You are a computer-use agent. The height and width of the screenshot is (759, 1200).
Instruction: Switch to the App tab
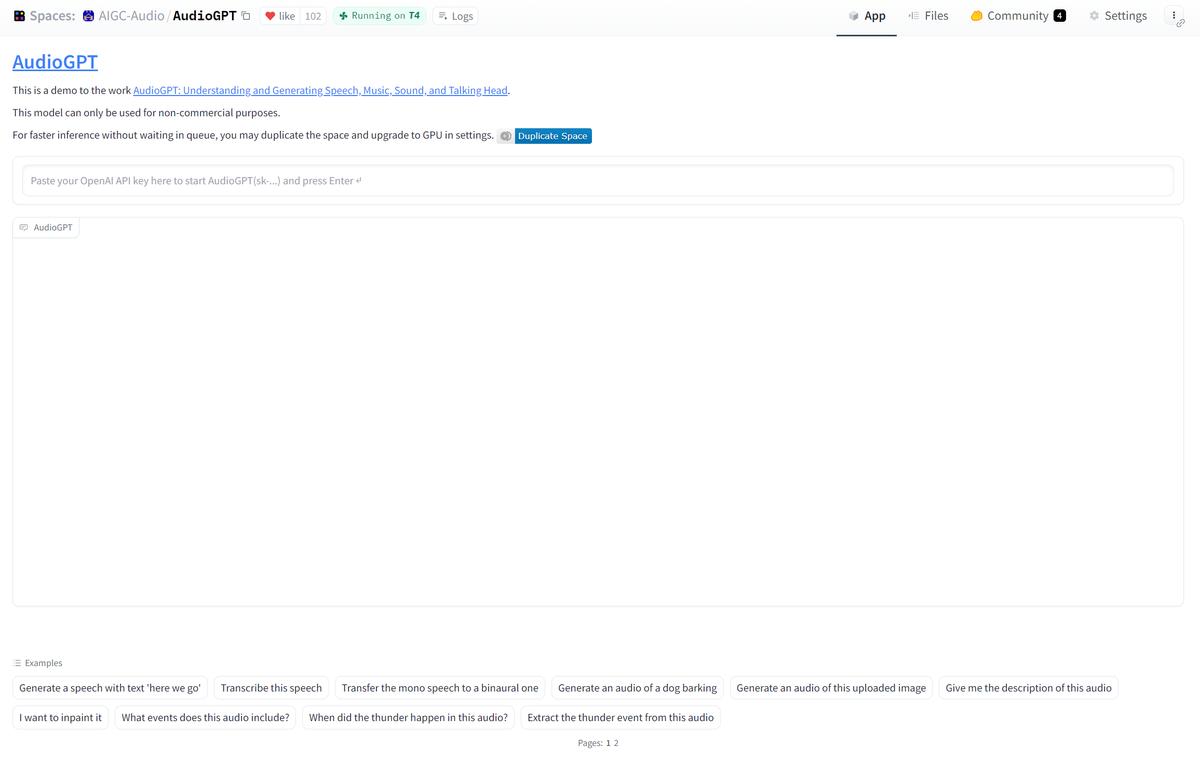coord(866,16)
